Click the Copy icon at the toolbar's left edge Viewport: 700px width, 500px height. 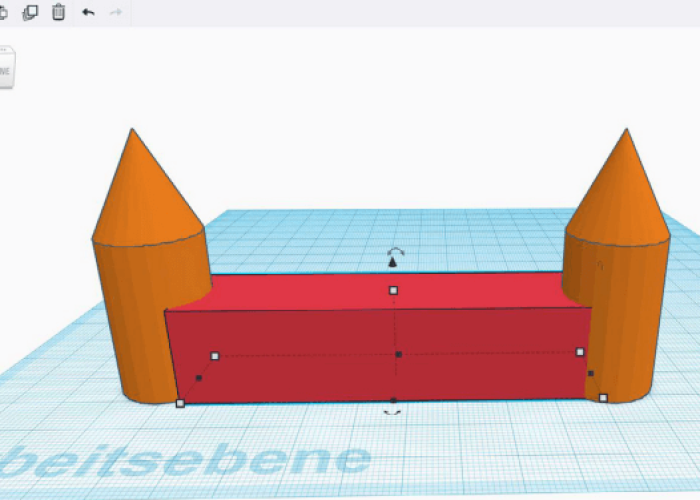3,12
